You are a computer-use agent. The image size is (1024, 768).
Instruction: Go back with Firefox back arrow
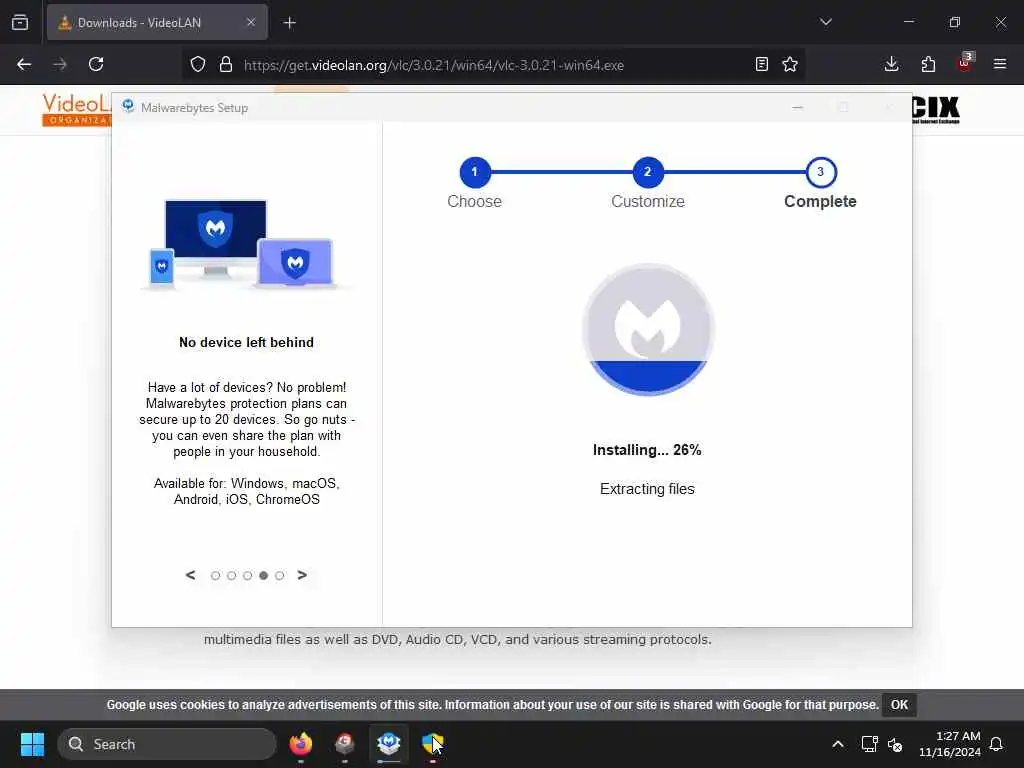click(x=24, y=64)
